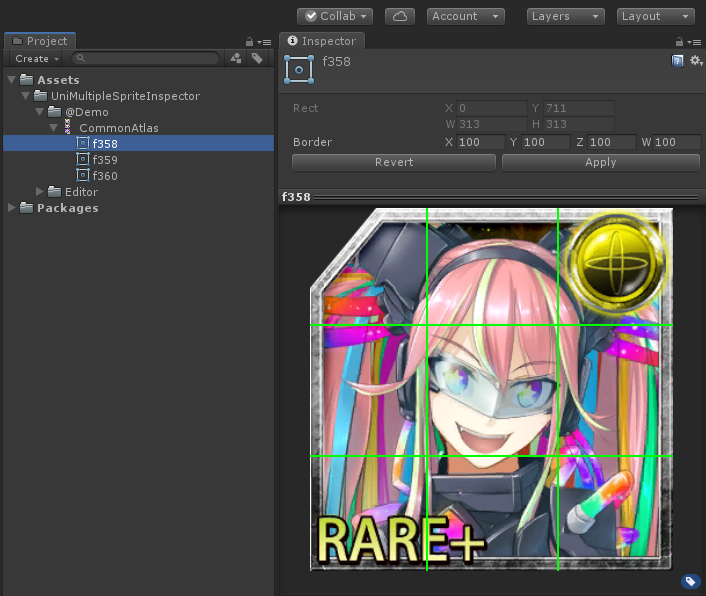This screenshot has width=706, height=596.
Task: Select the CommonAtlas asset
Action: 138,128
